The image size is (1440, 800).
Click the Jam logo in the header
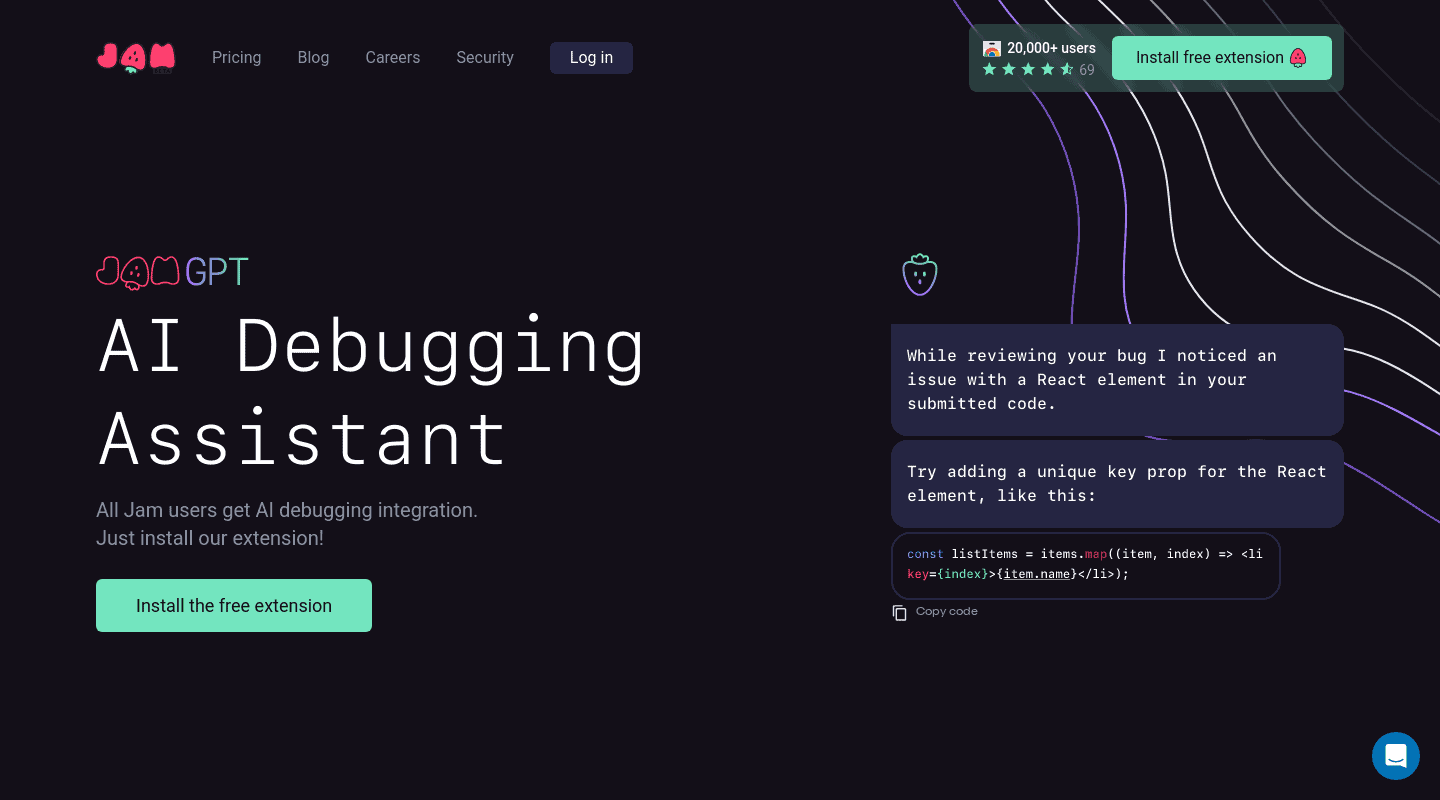[x=136, y=58]
